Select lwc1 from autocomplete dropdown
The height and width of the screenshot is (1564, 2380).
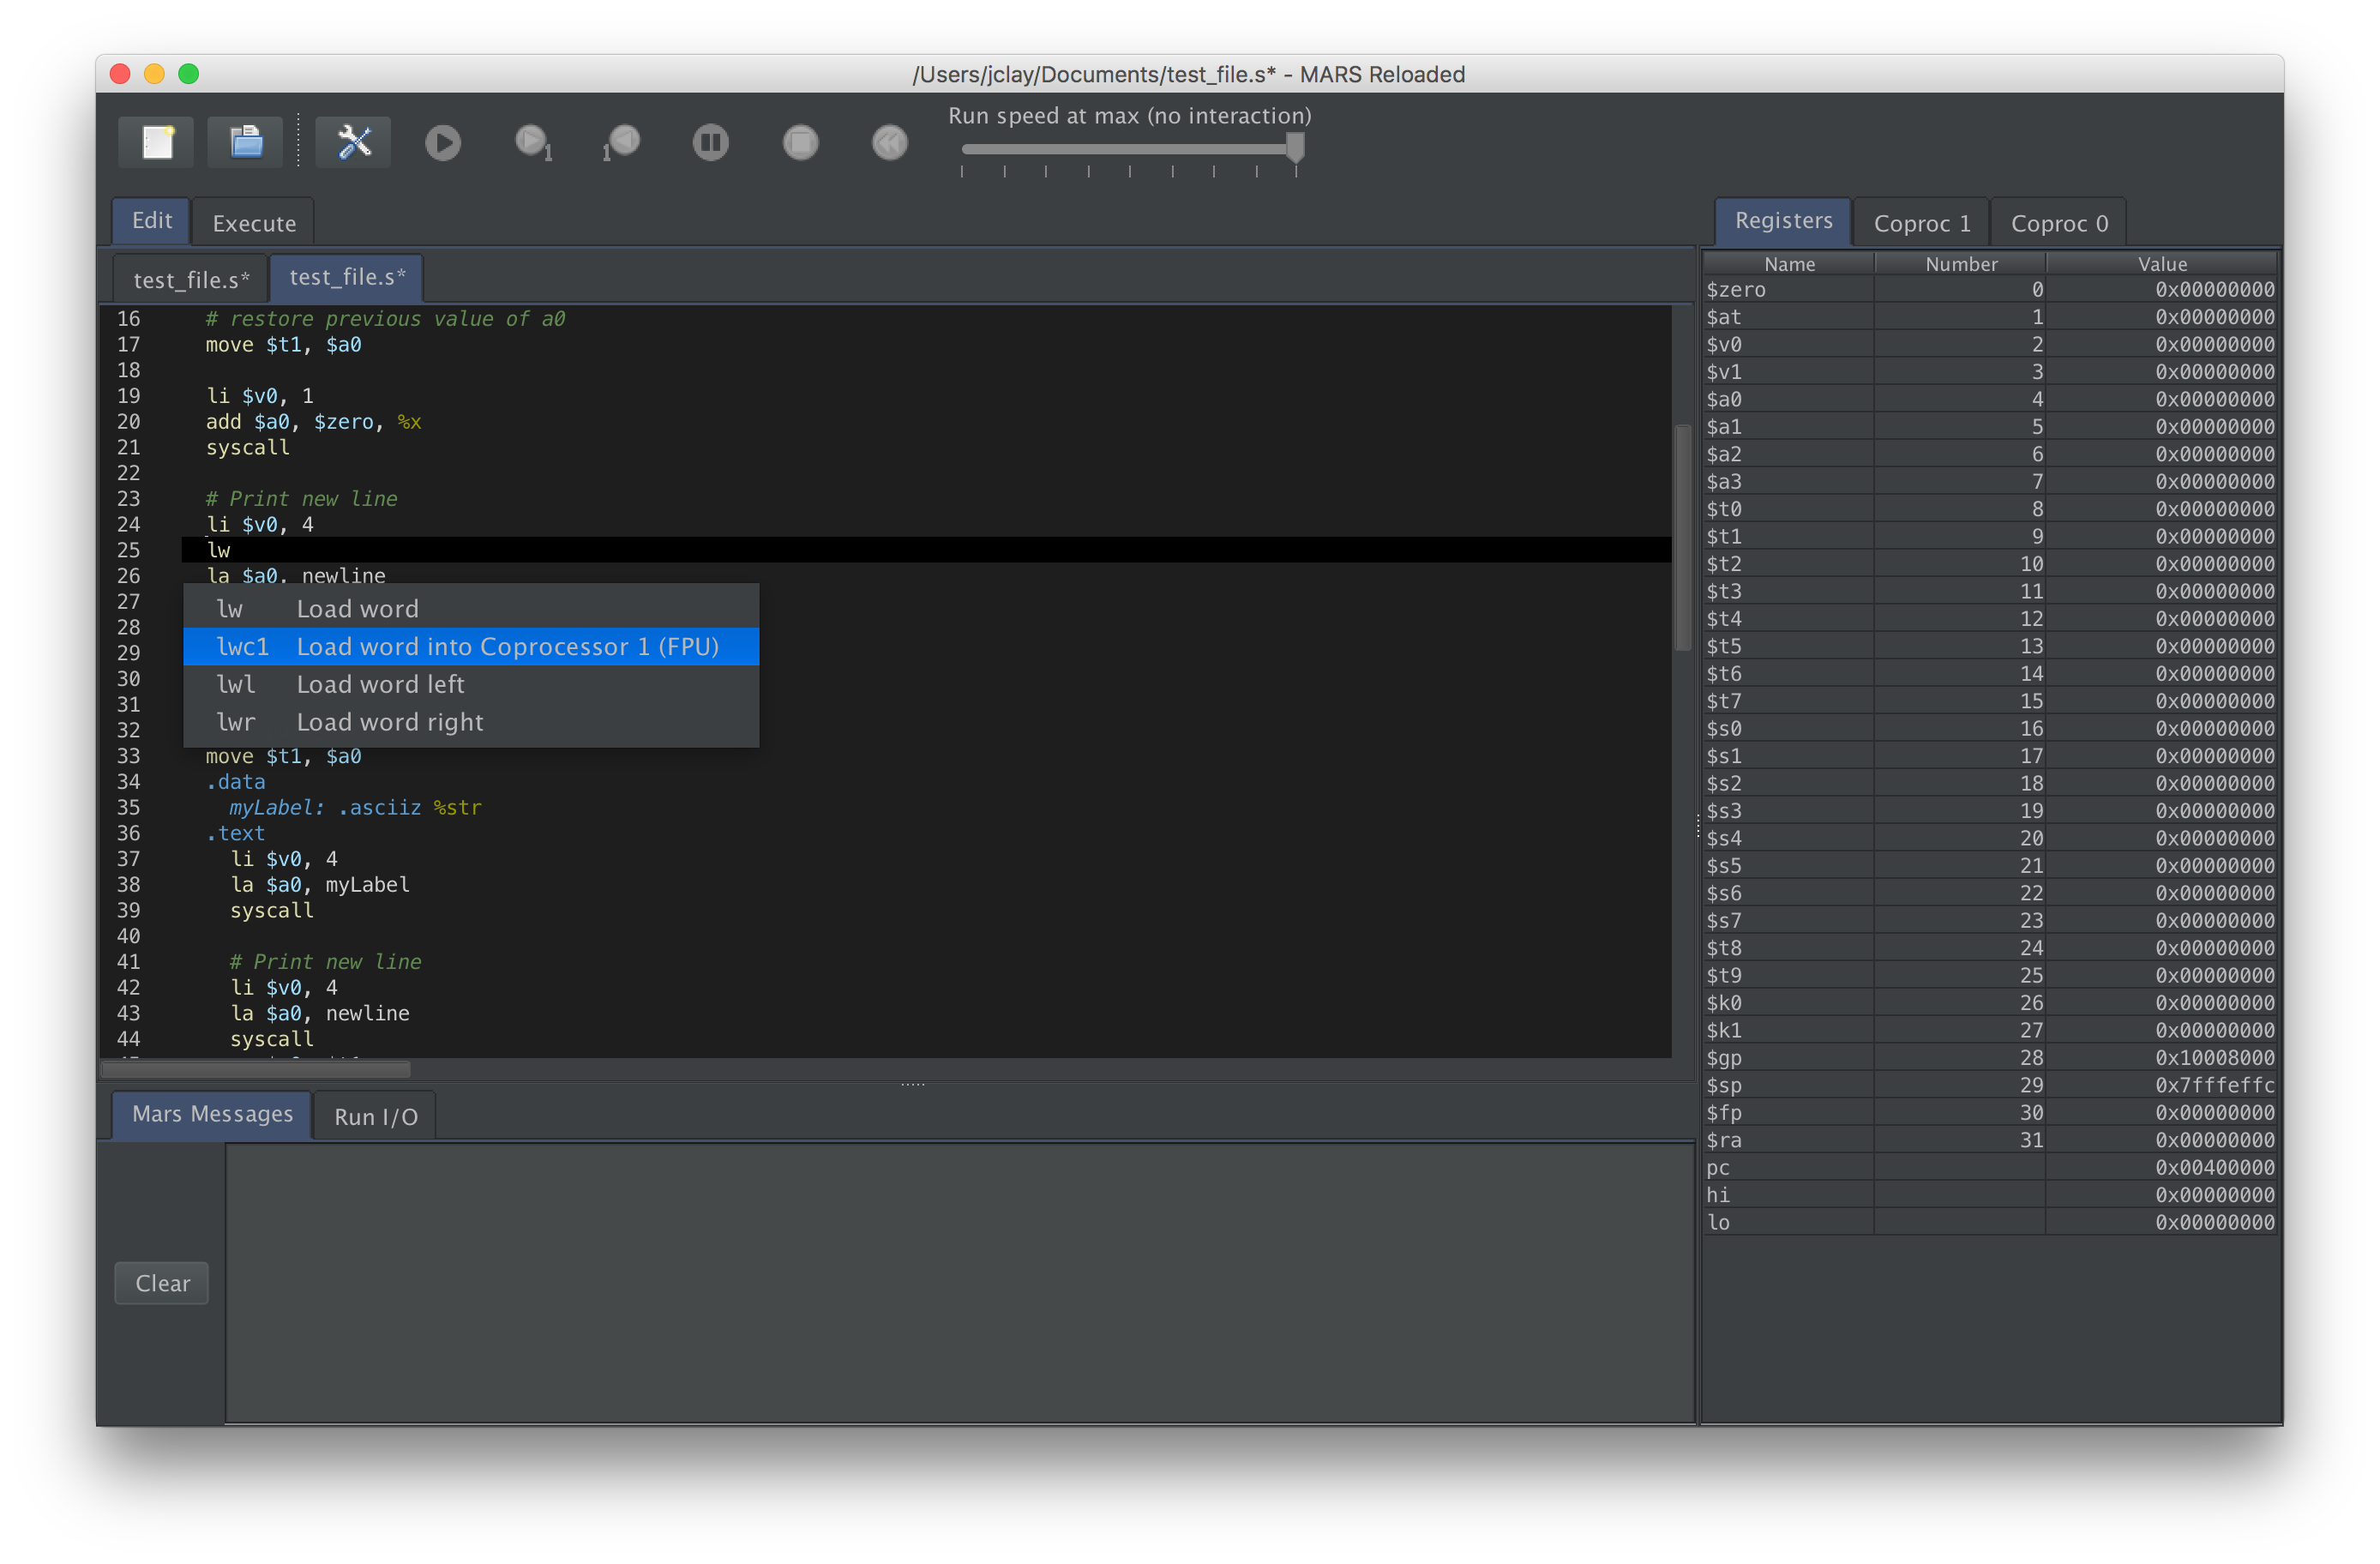[472, 646]
